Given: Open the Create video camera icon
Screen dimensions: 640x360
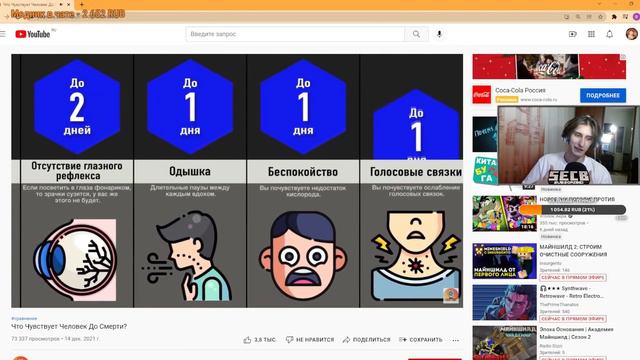Looking at the screenshot, I should click(x=573, y=34).
